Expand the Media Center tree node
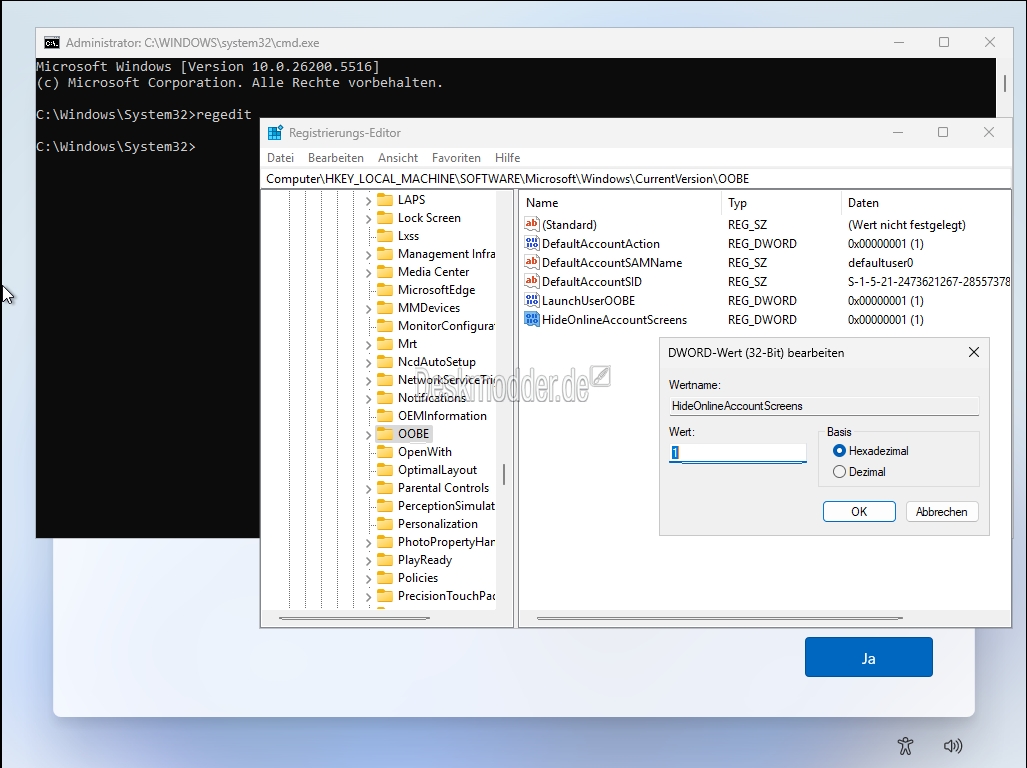This screenshot has width=1027, height=768. pos(368,273)
